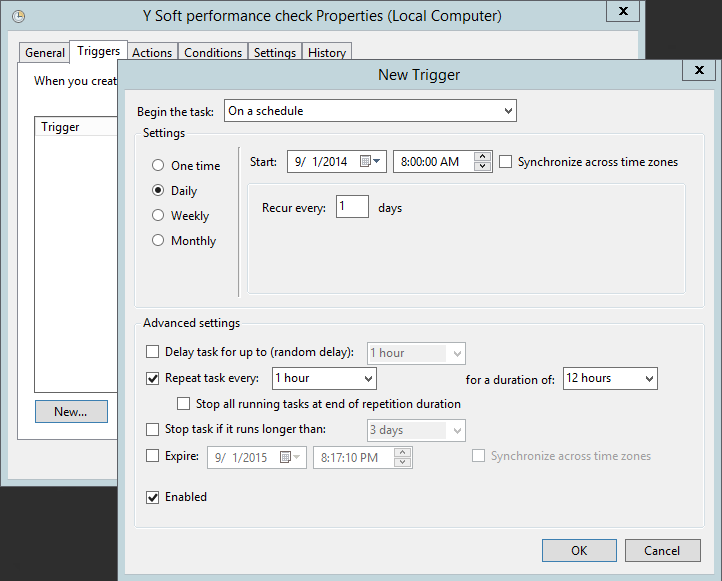Click the clock icon in Properties title bar

point(18,16)
